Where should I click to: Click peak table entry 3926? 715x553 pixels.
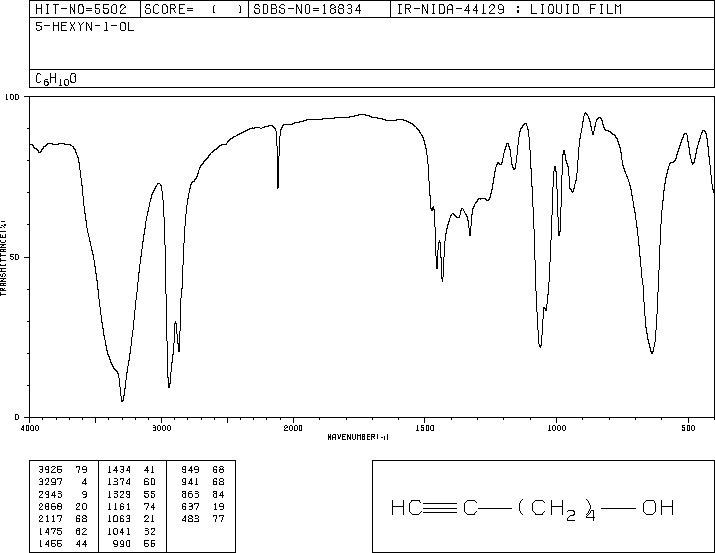50,470
